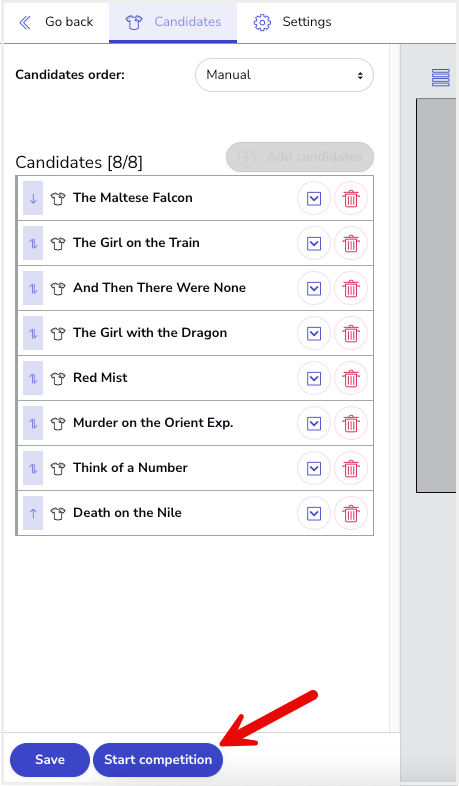Expand Murder on the Orient Exp. details
459x786 pixels.
(x=314, y=423)
